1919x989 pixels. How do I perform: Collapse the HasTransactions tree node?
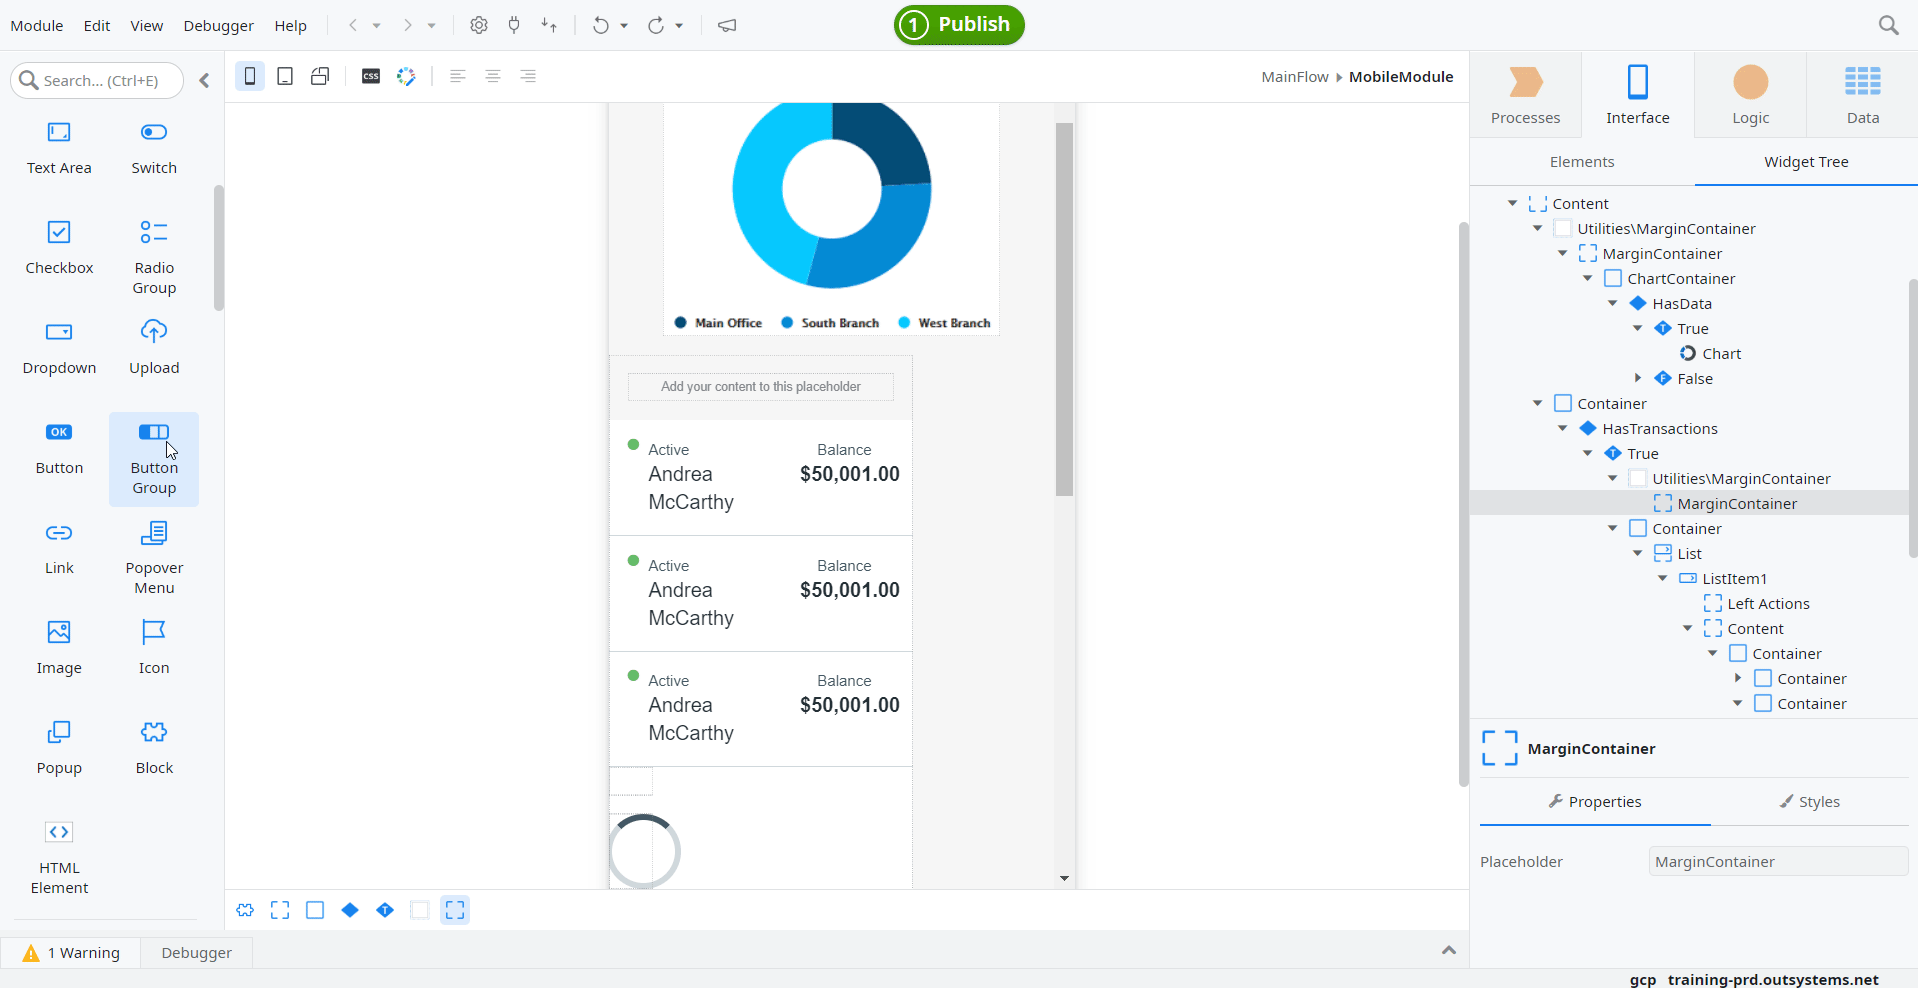click(x=1563, y=428)
